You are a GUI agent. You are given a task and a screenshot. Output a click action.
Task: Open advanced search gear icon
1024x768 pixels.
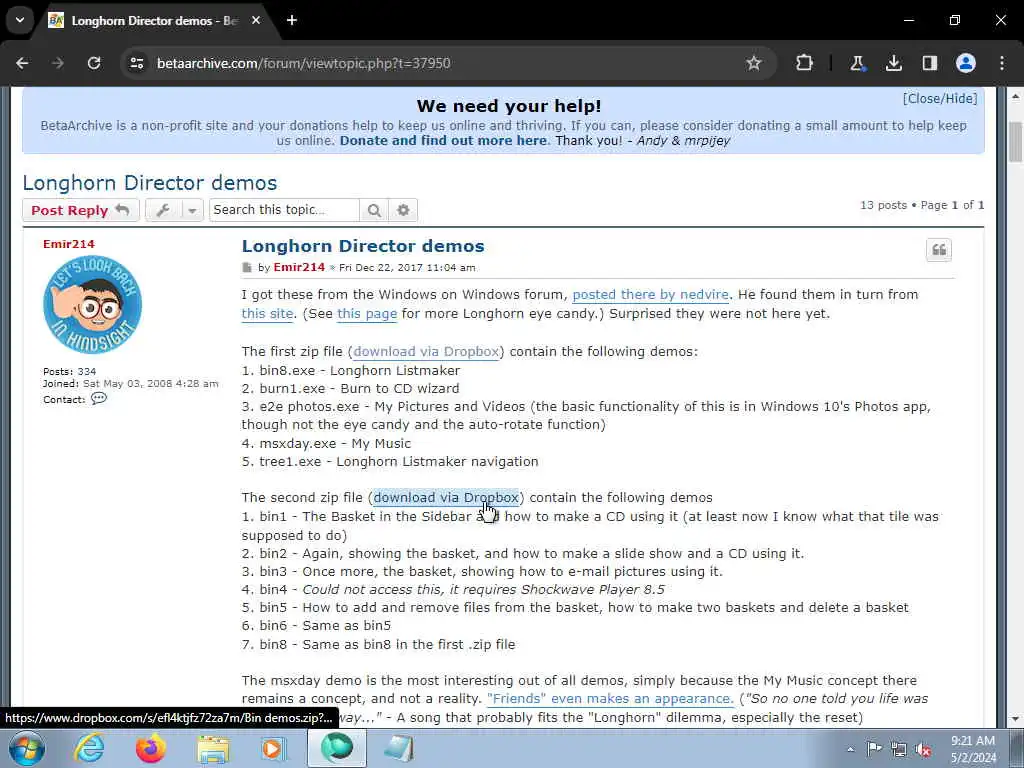(404, 210)
